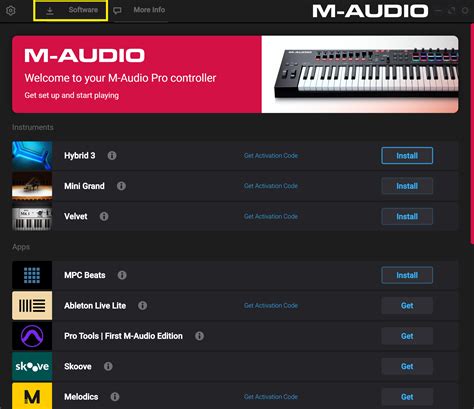Install MPC Beats

[407, 275]
